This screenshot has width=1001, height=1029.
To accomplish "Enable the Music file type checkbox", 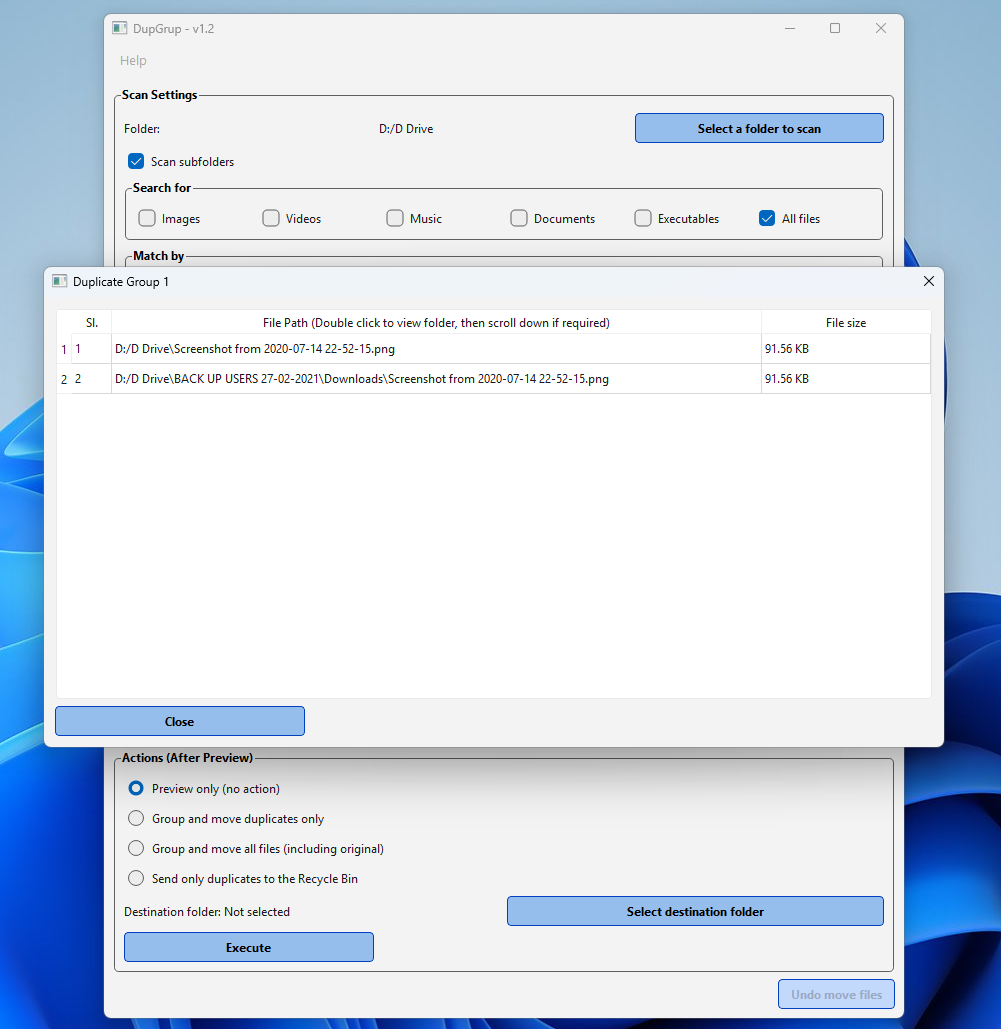I will click(x=394, y=217).
